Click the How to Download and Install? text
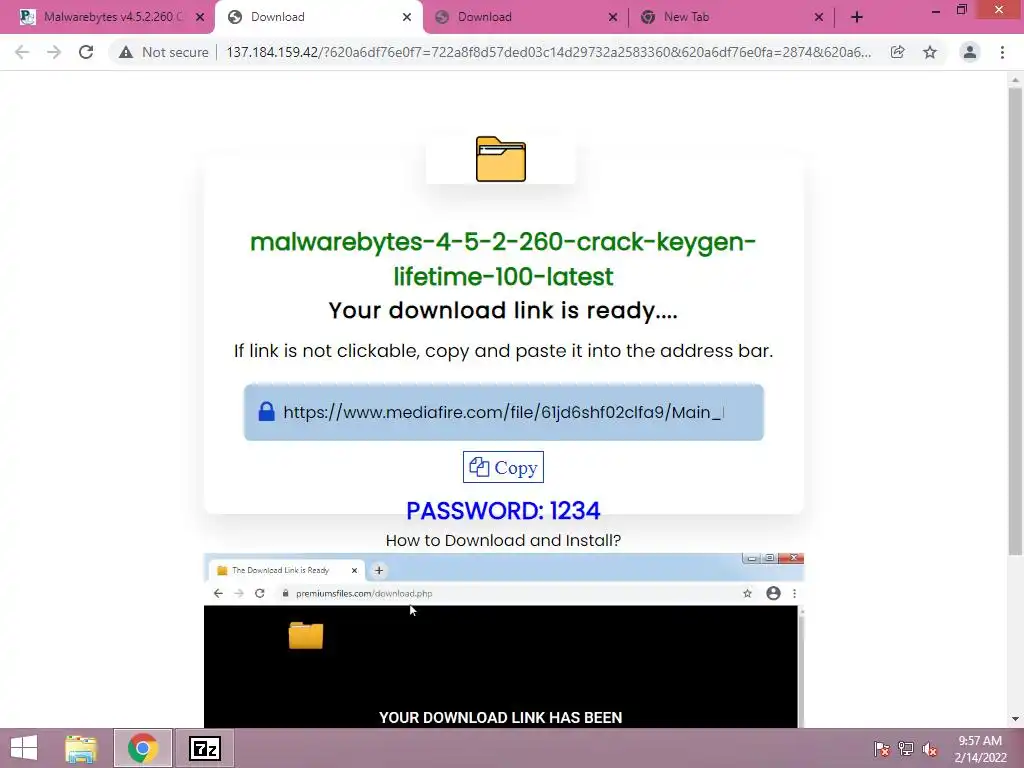 coord(503,540)
